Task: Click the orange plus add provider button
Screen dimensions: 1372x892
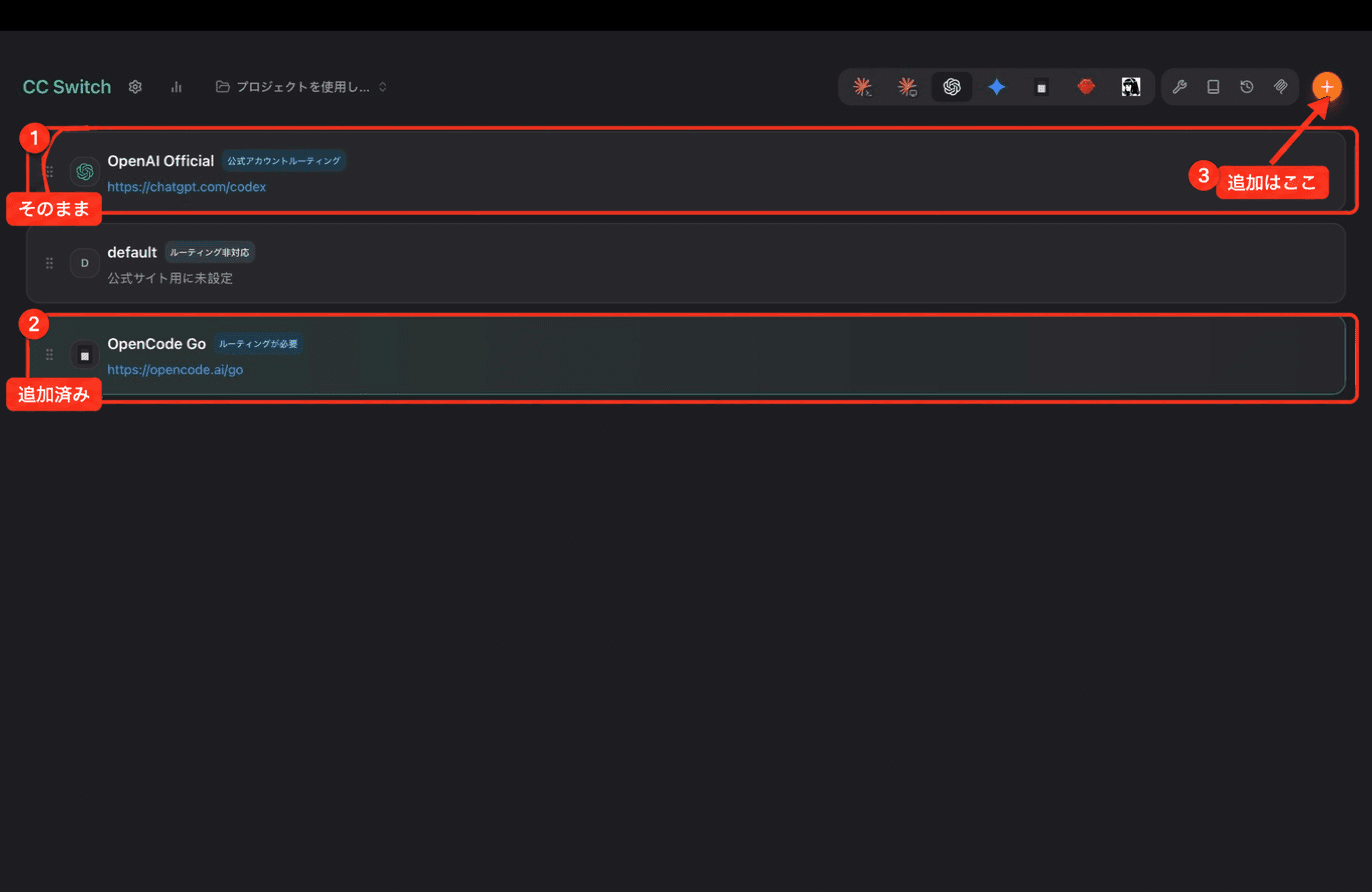Action: click(x=1327, y=87)
